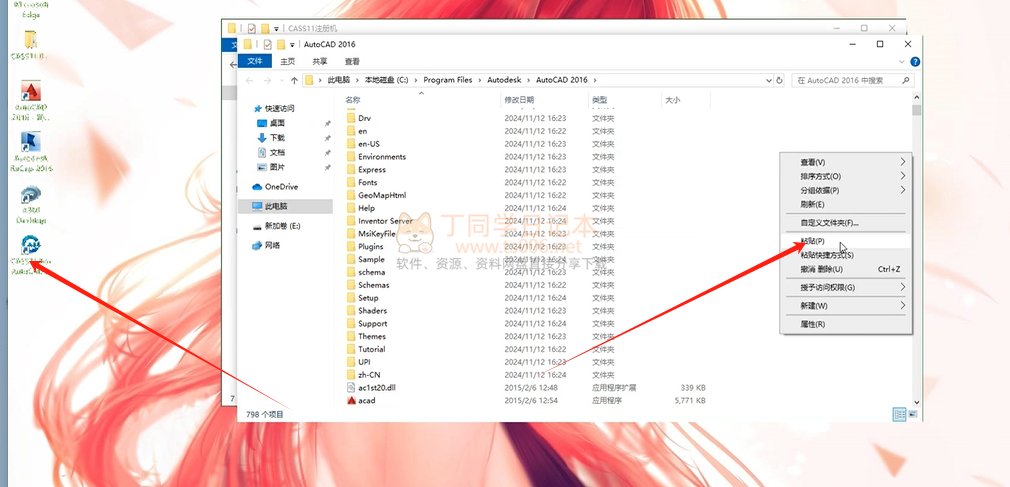Sort by the Type (类型) column header
The image size is (1010, 487).
600,100
